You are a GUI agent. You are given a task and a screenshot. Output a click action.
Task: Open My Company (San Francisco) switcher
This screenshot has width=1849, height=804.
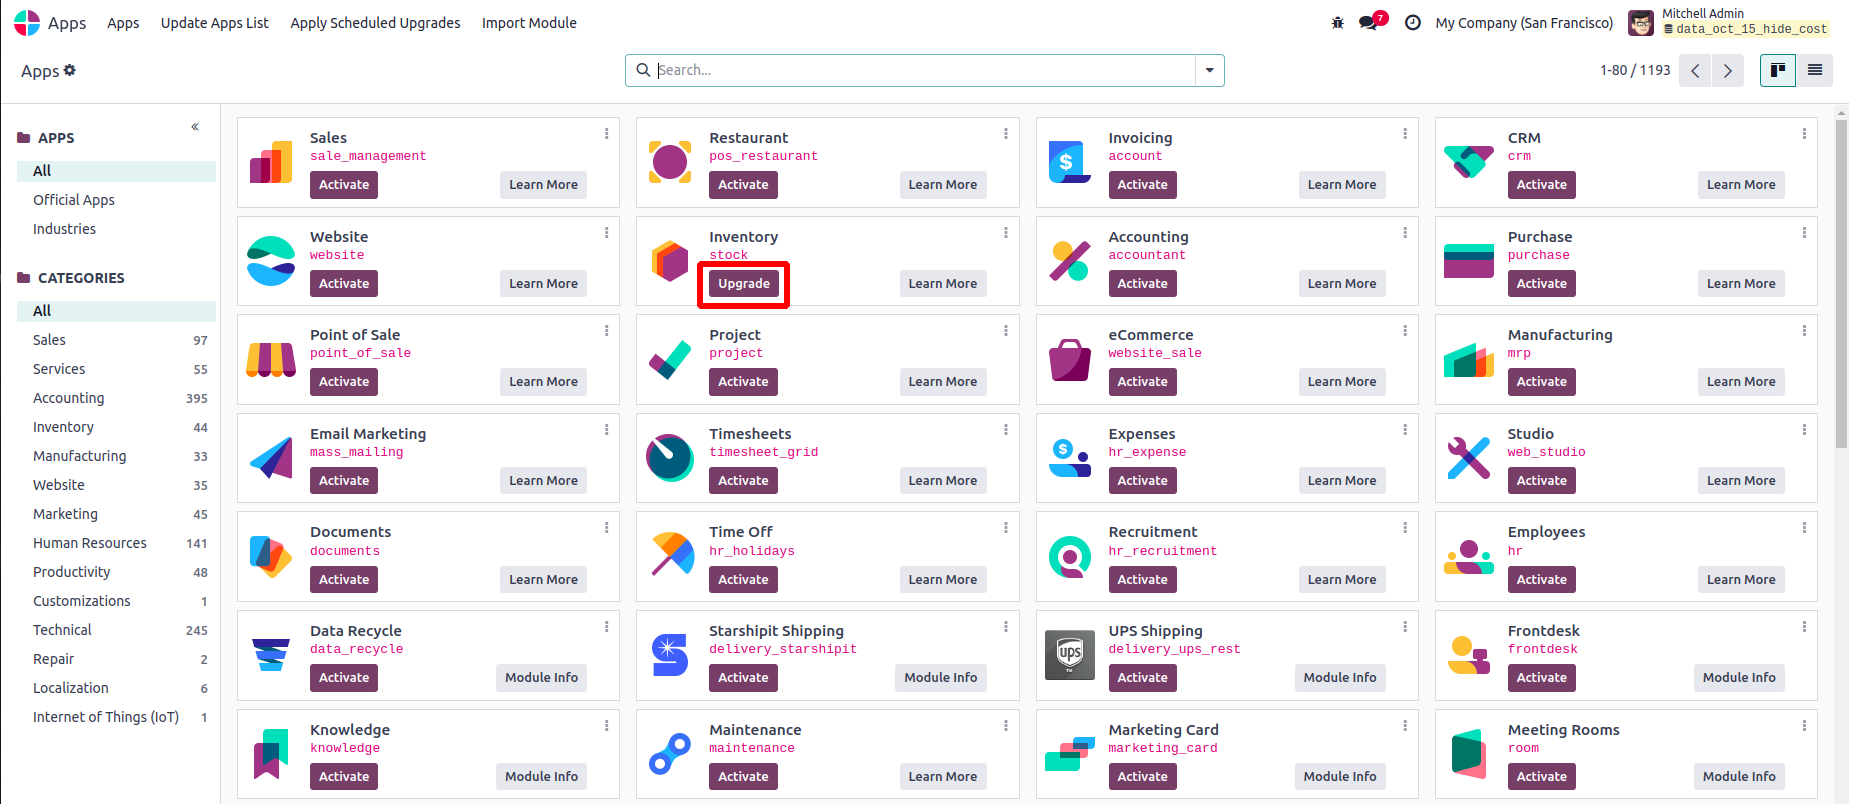(1524, 23)
